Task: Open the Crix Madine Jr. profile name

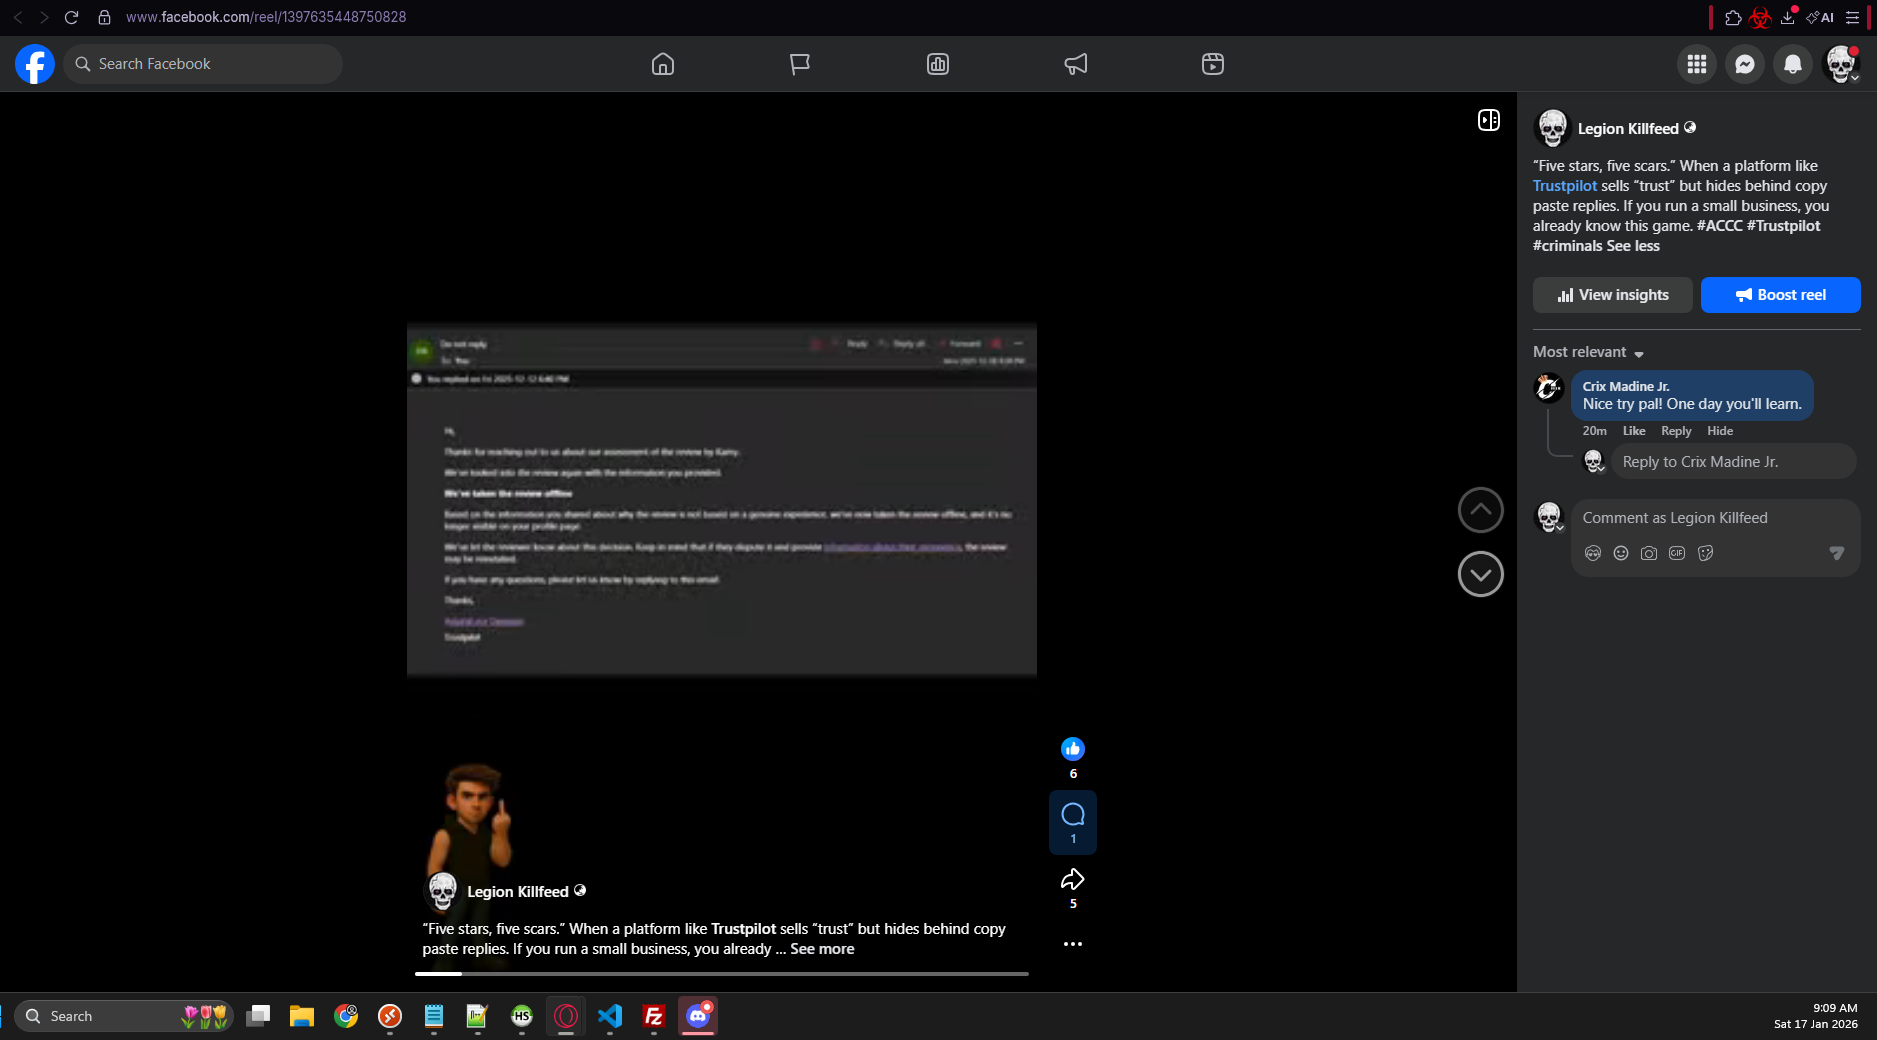Action: [1626, 386]
